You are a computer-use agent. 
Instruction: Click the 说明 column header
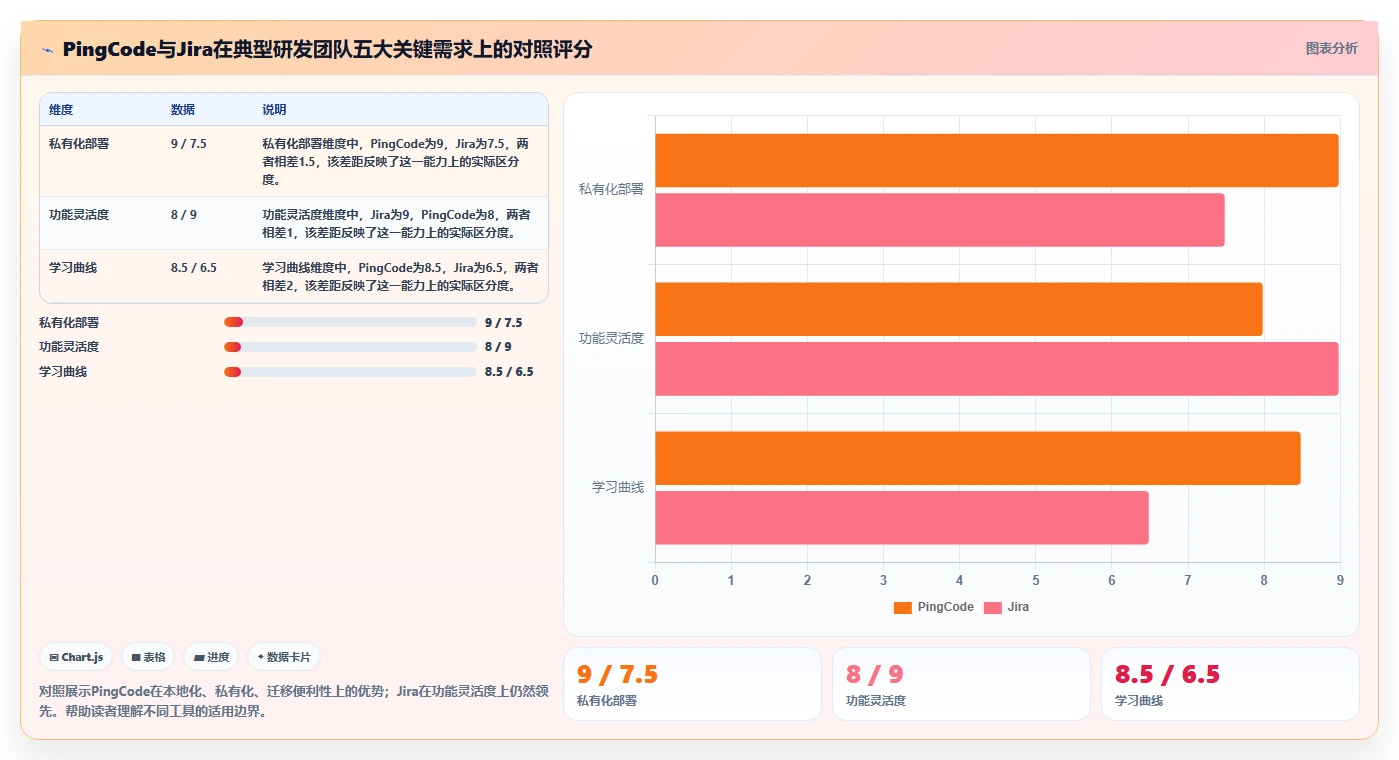(274, 109)
